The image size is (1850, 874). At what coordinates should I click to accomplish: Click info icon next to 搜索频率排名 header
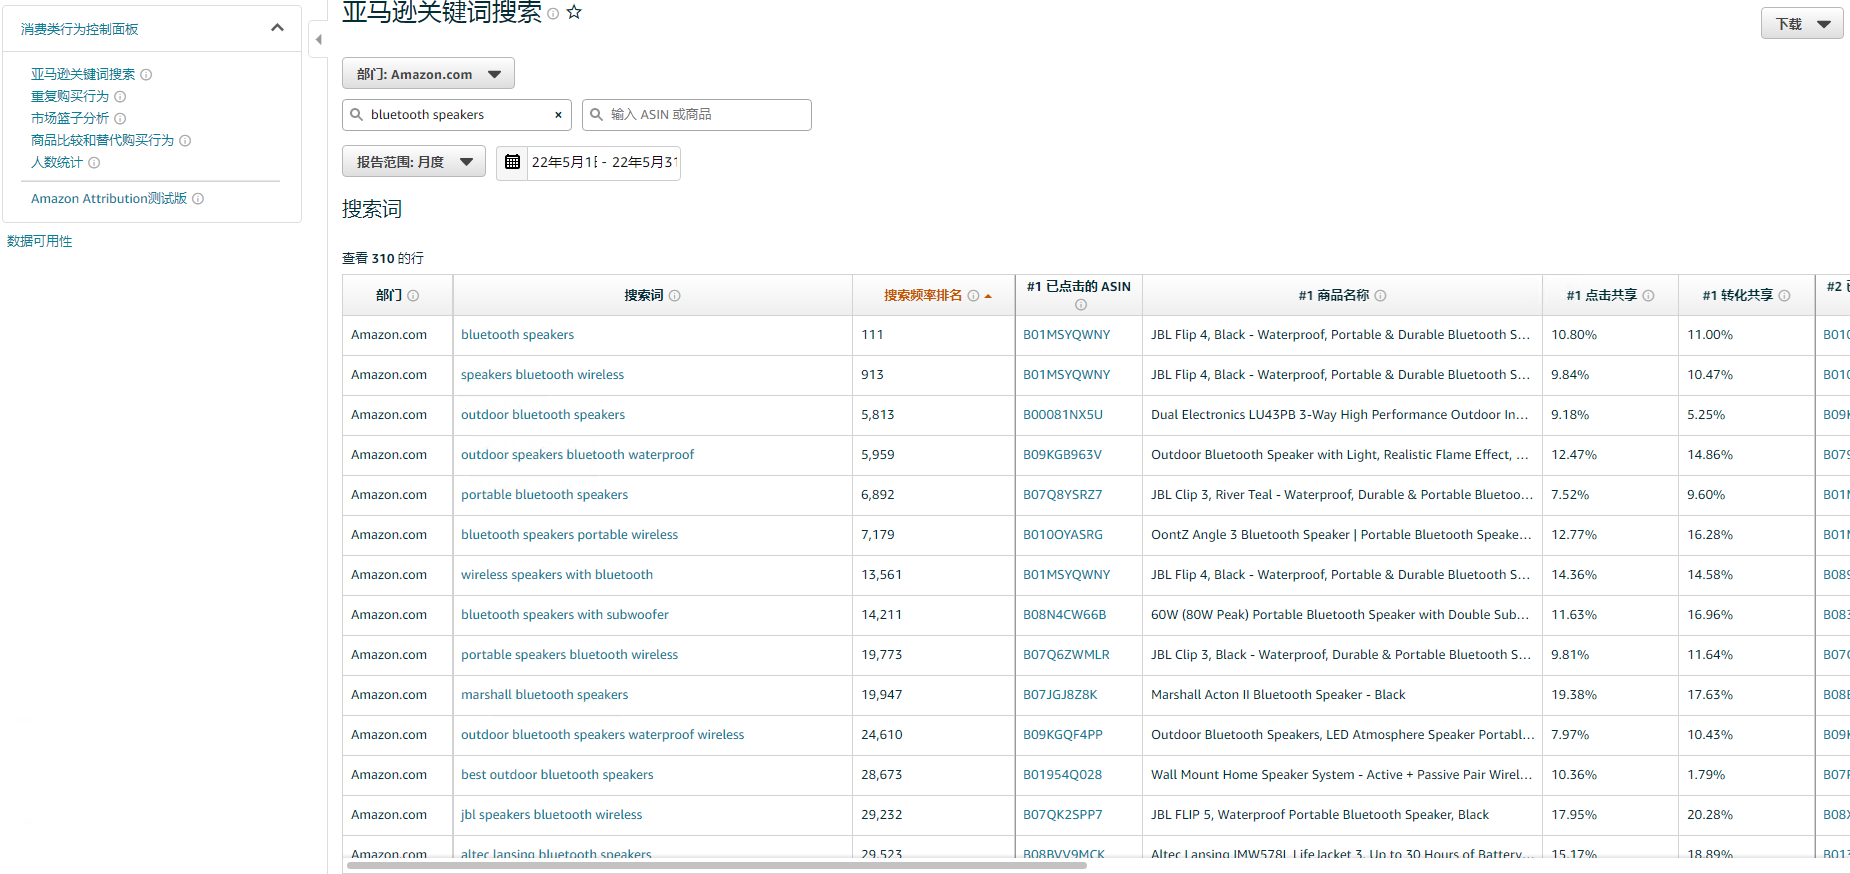(x=973, y=296)
